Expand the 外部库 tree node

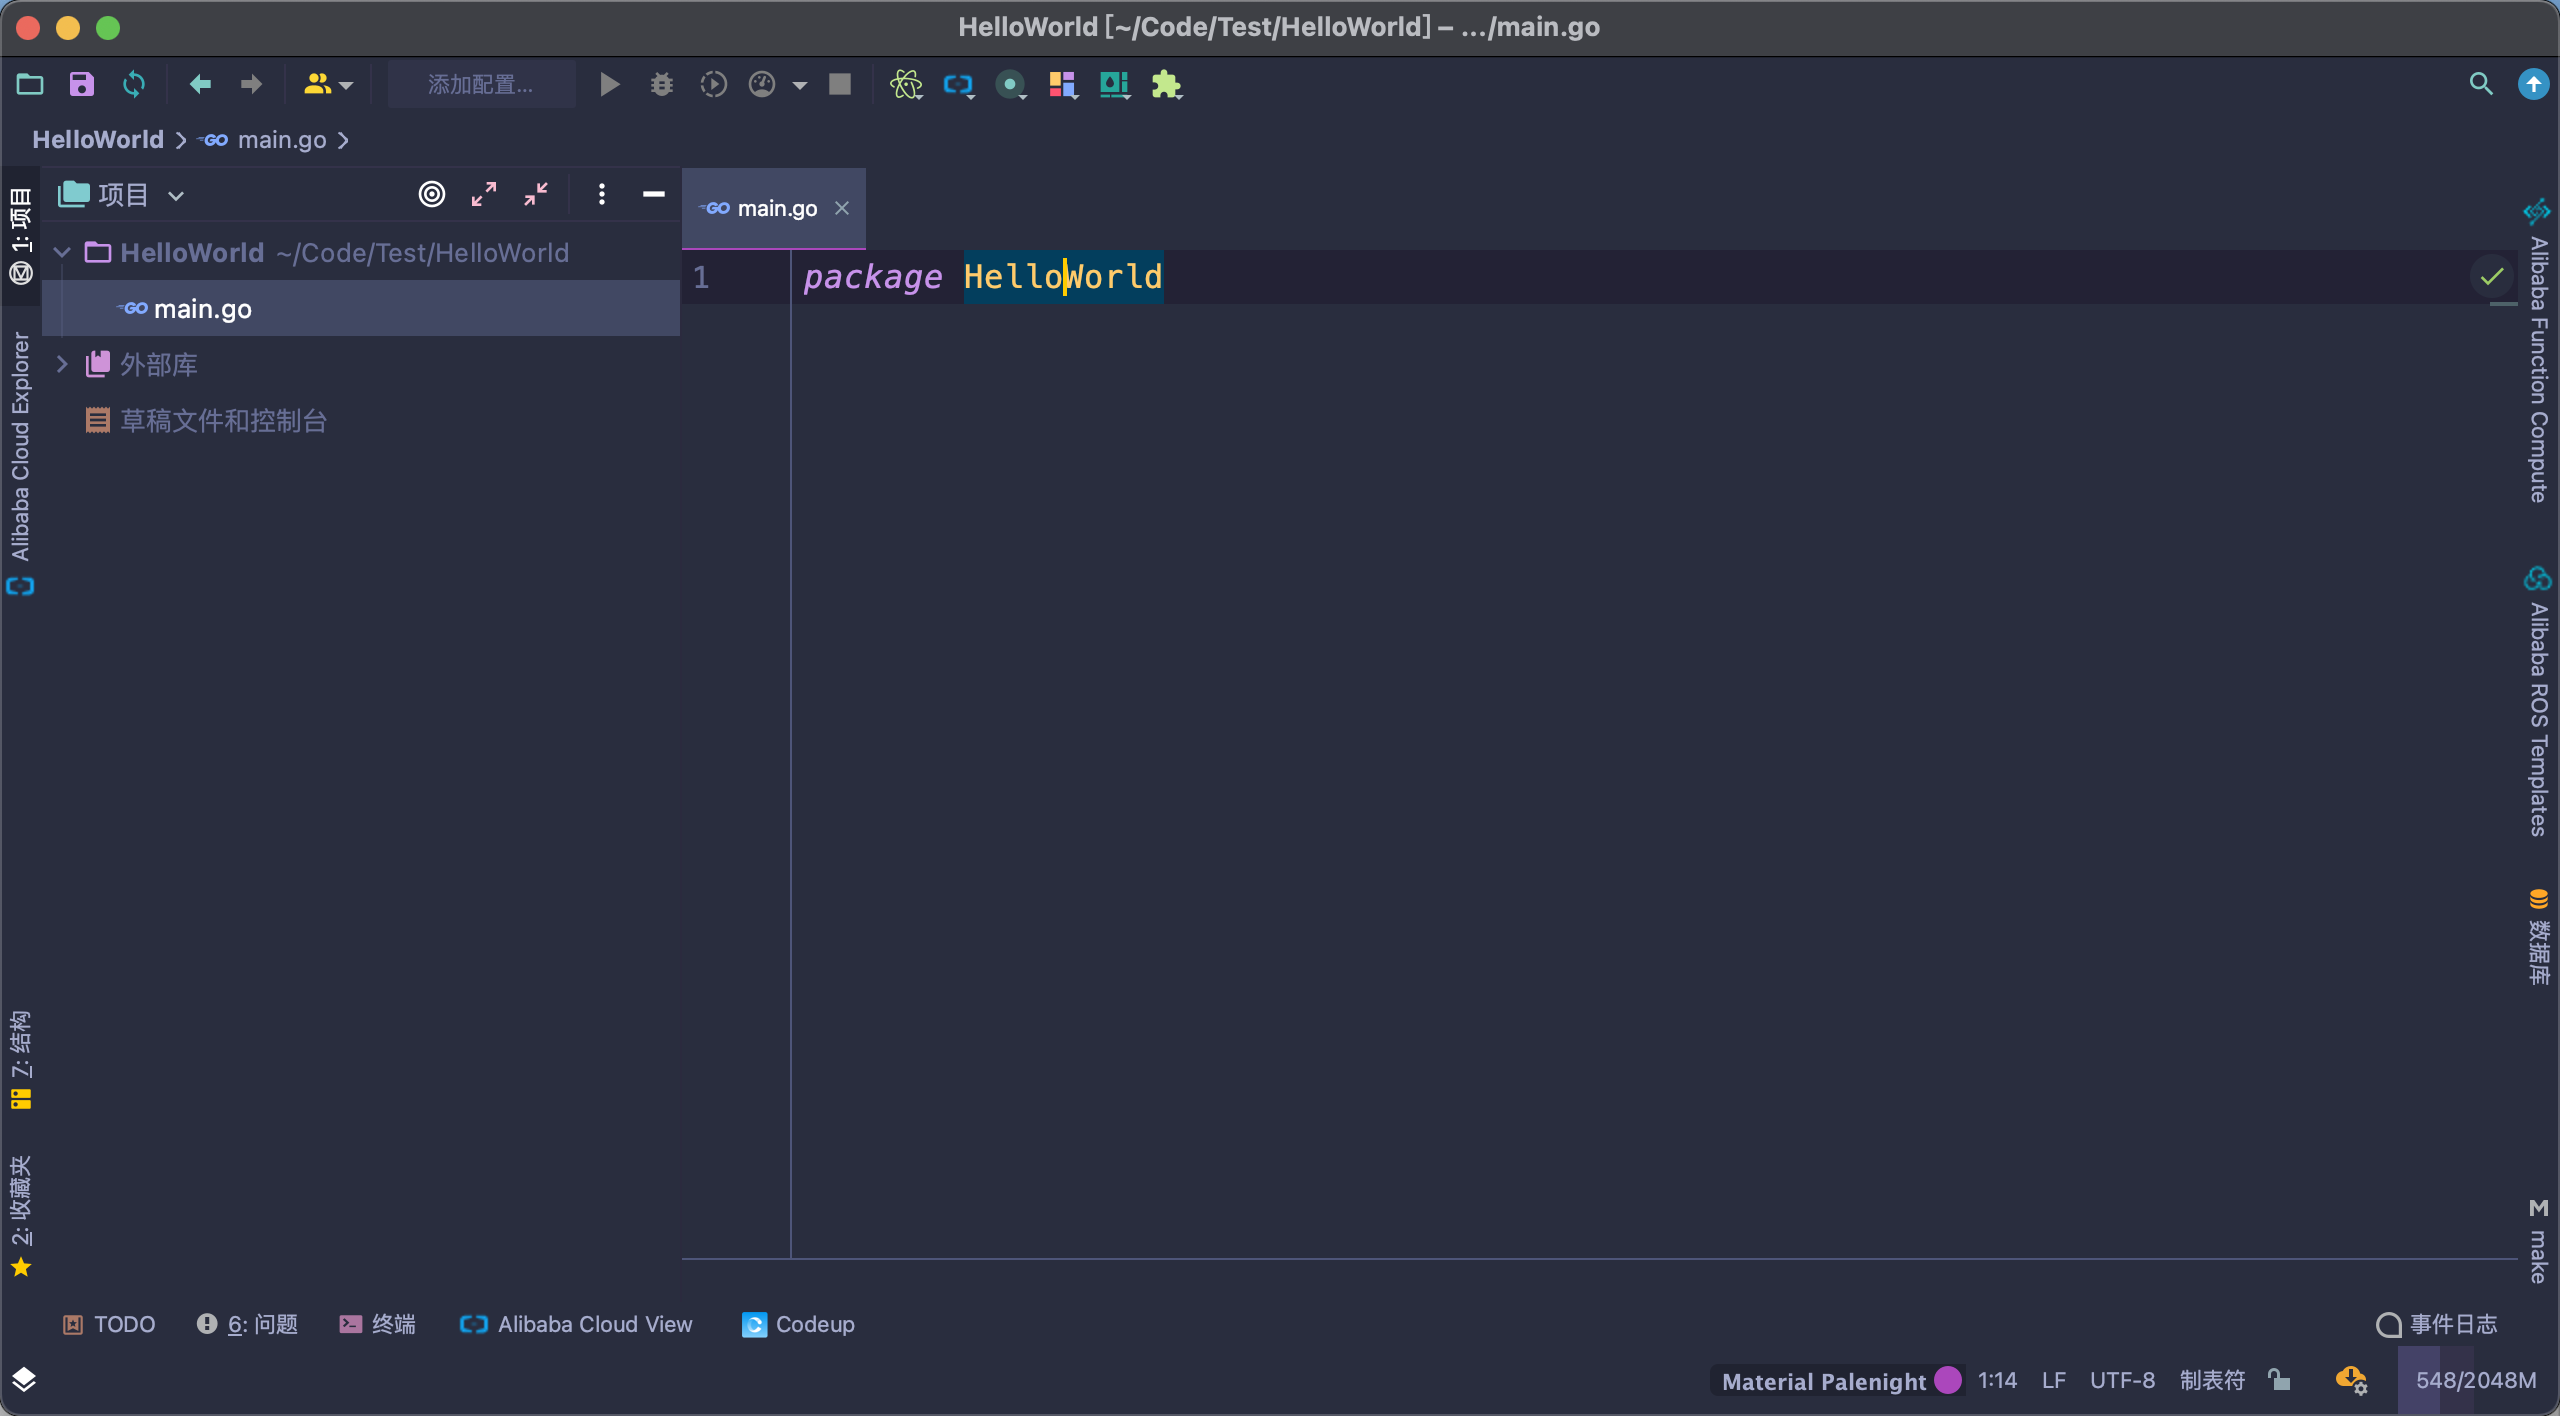pyautogui.click(x=62, y=364)
